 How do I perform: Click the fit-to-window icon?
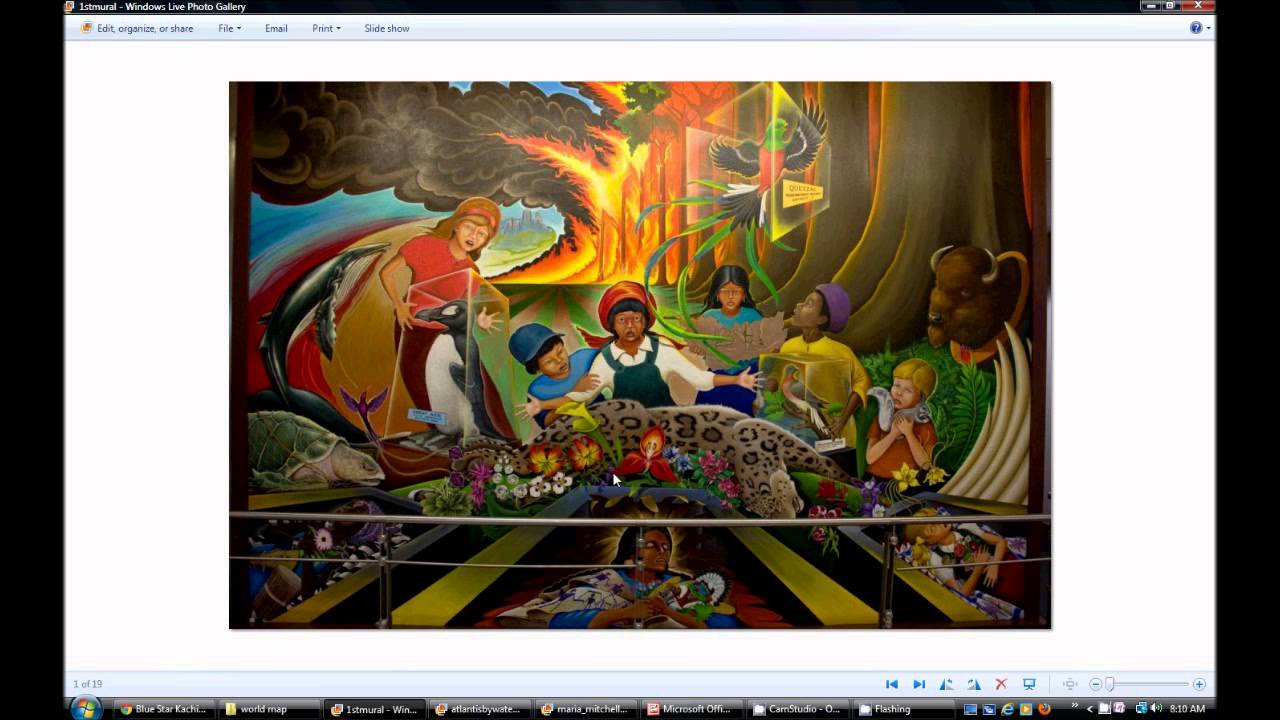coord(1070,684)
